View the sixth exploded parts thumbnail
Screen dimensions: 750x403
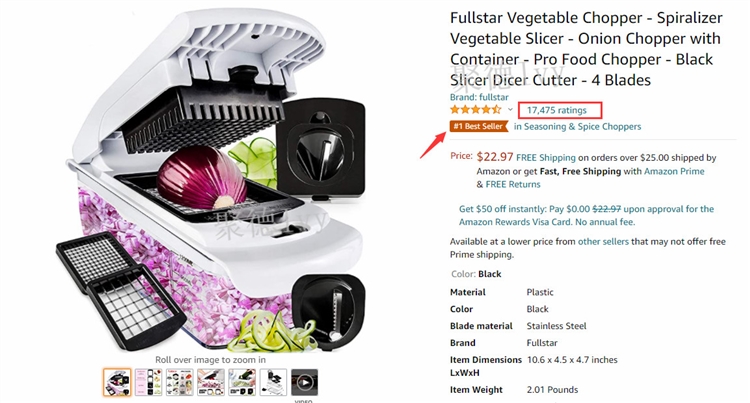[x=273, y=382]
